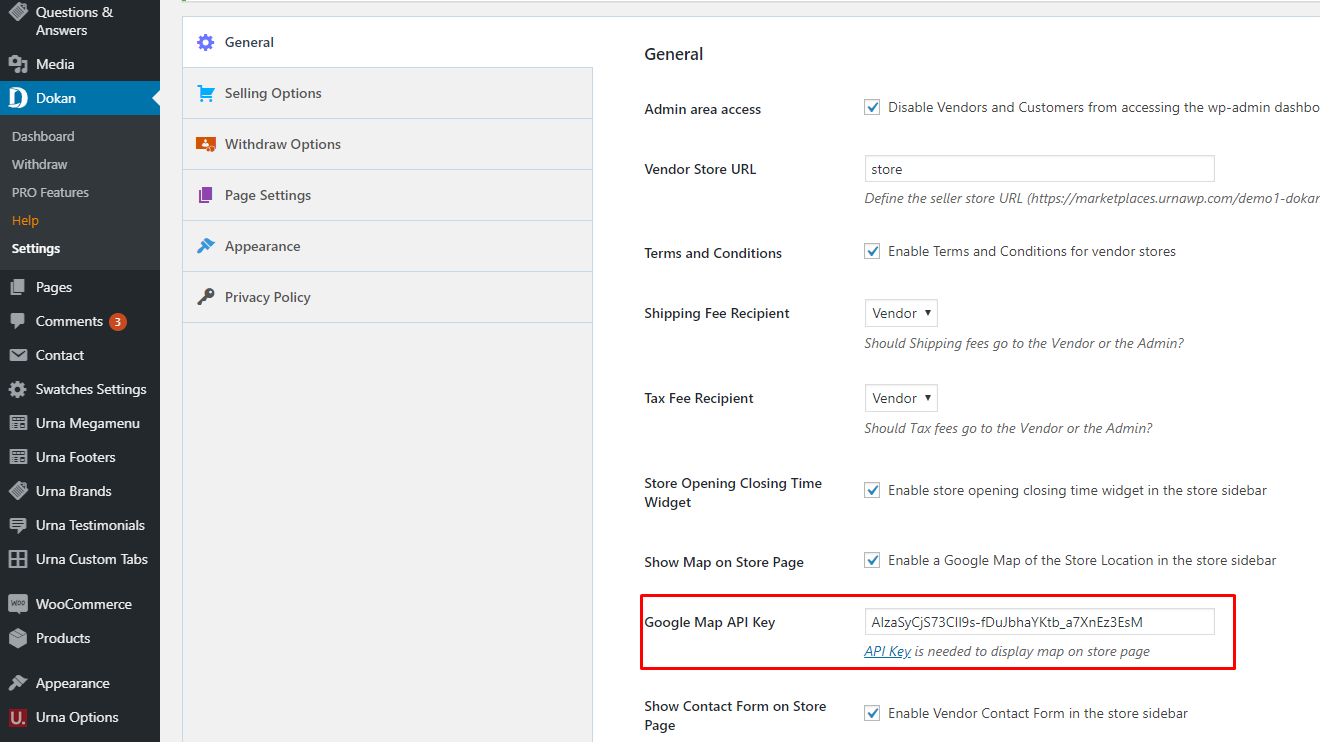Open Dokan Withdraw submenu item

40,164
